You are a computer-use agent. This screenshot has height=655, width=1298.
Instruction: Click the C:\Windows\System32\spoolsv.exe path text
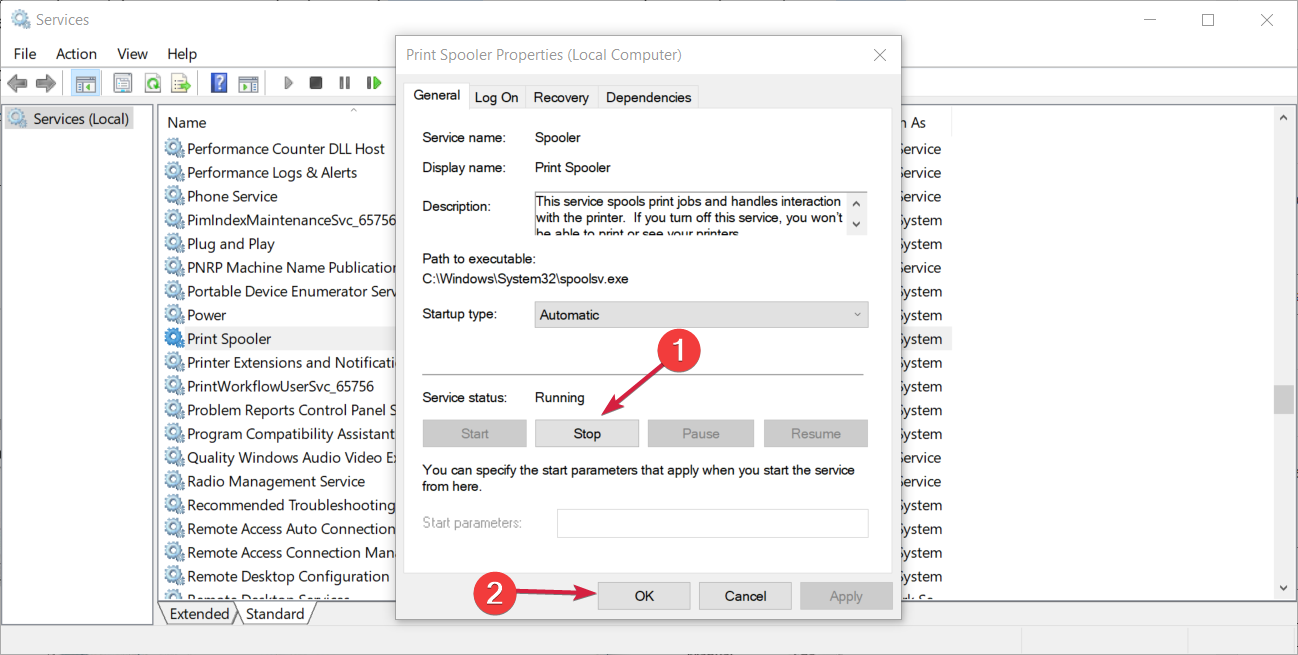(x=525, y=279)
